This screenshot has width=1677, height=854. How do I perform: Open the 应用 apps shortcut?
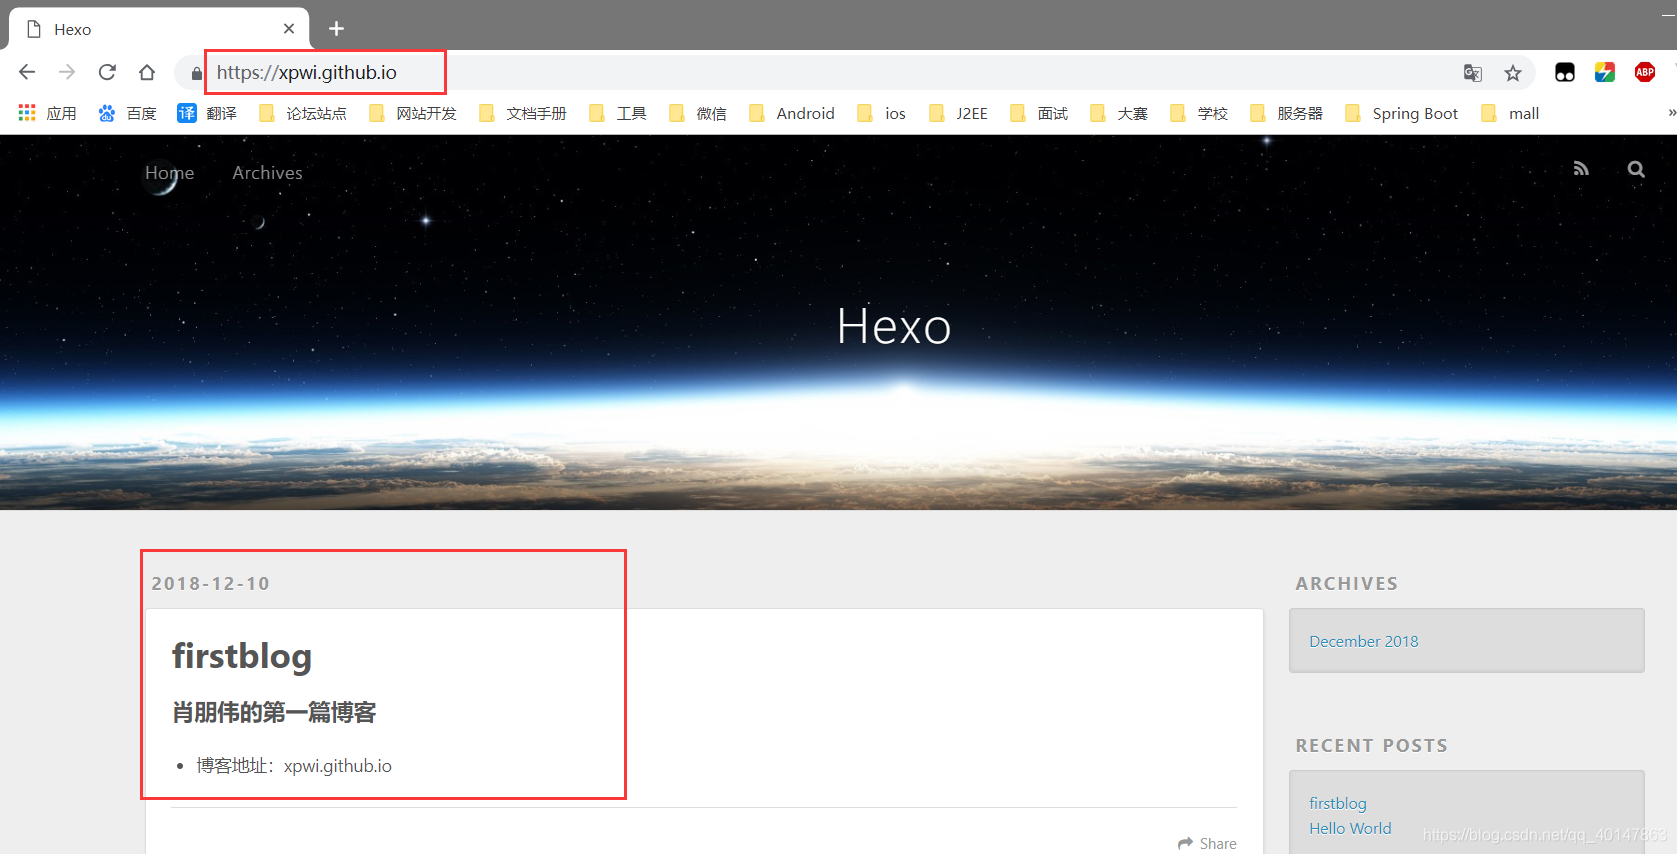pos(47,113)
